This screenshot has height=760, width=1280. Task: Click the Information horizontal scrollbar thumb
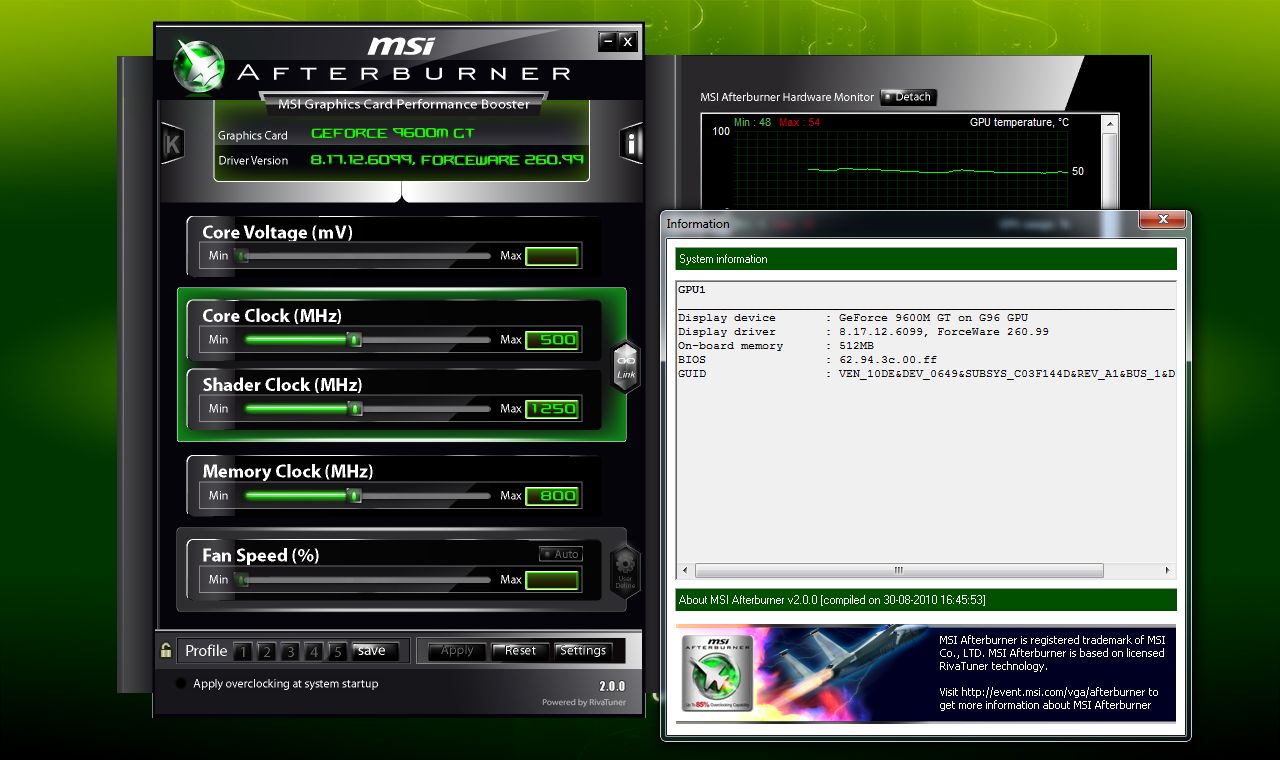tap(899, 571)
